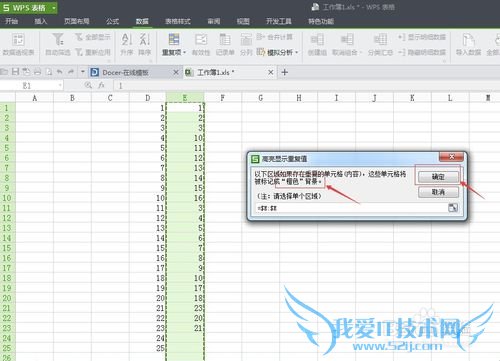Image resolution: width=500 pixels, height=361 pixels.
Task: Add a new document tab with plus
Action: pos(284,72)
